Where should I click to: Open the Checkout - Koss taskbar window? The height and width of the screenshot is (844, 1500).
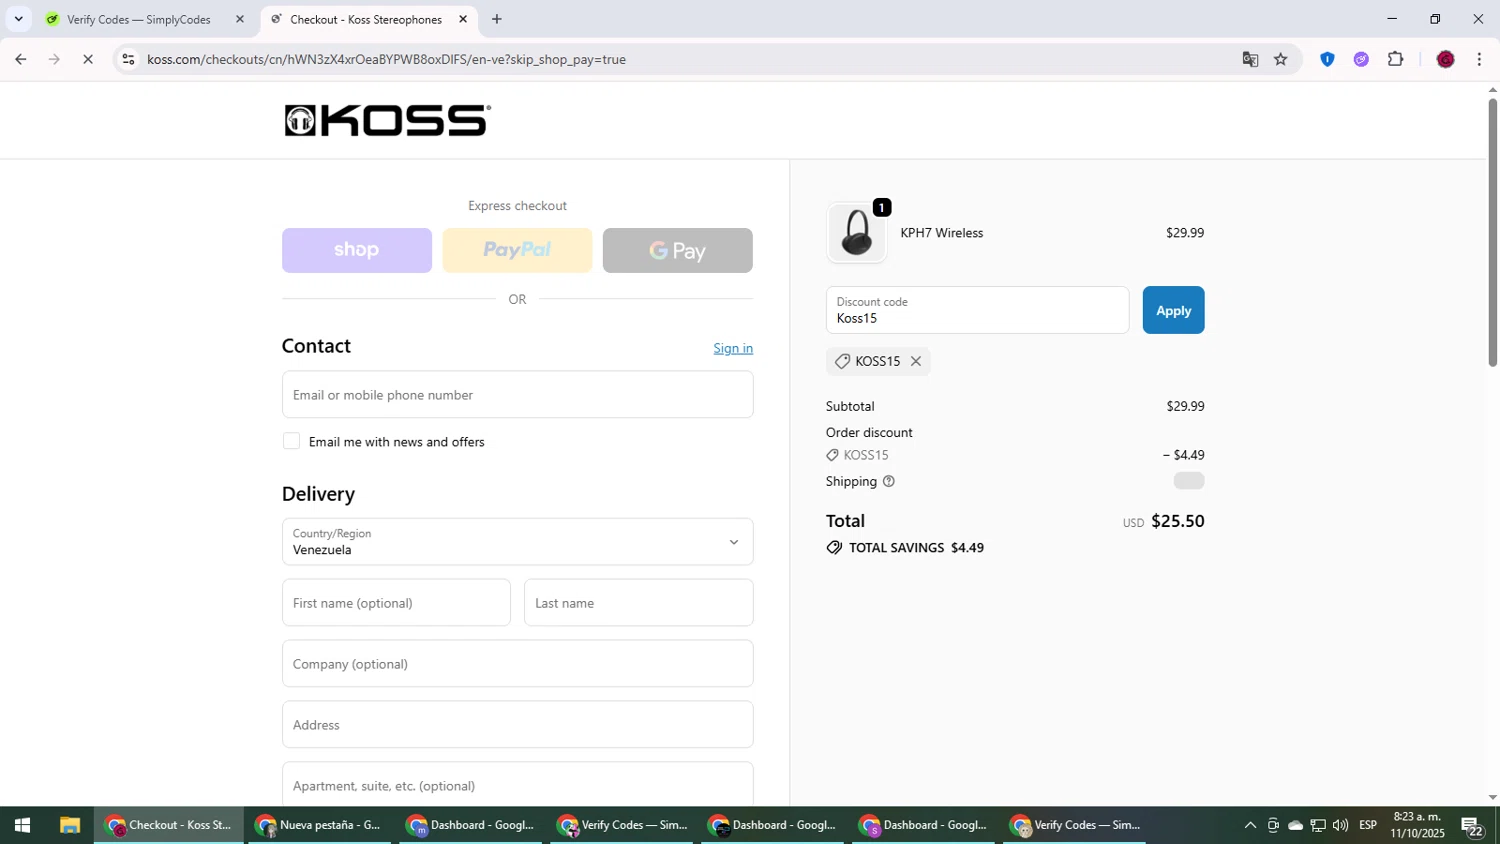pos(168,825)
